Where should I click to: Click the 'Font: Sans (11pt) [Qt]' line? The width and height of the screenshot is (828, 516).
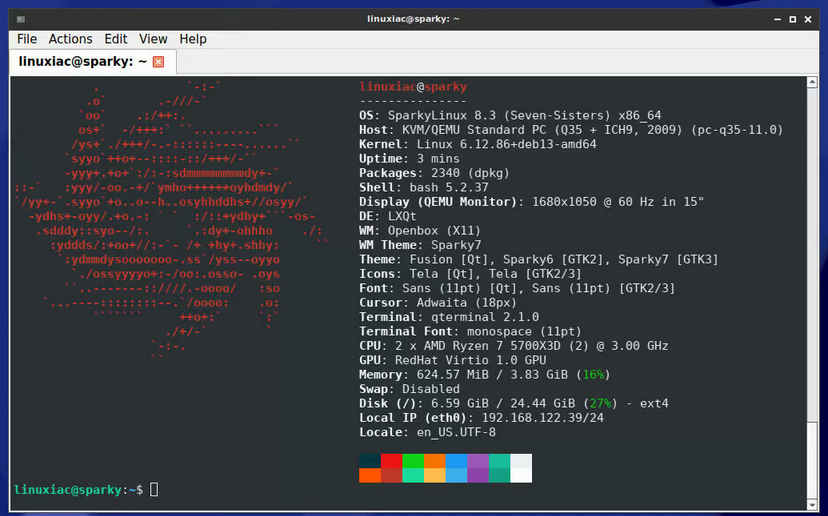[517, 288]
